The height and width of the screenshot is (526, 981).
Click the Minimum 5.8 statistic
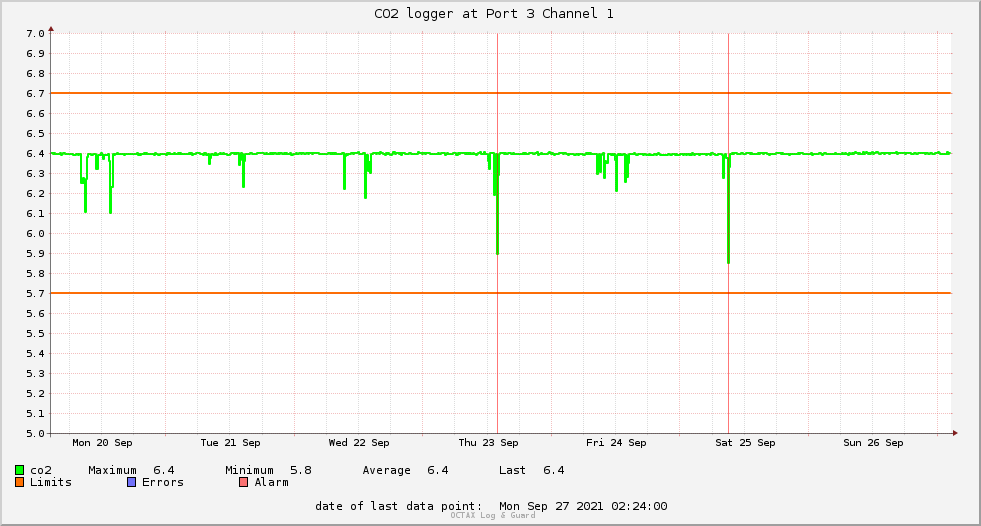pos(268,470)
